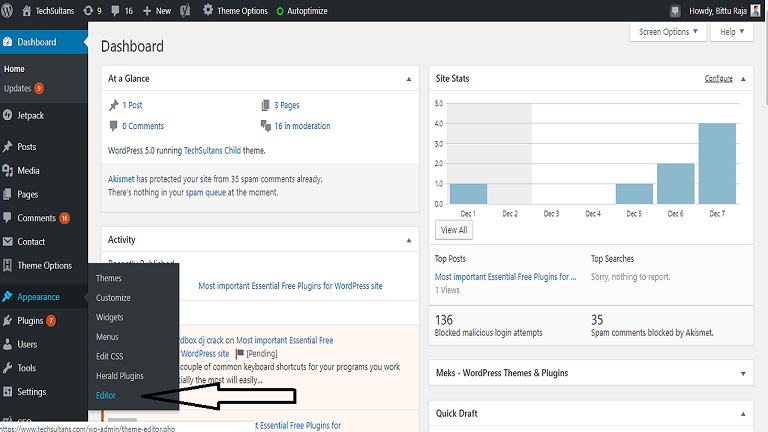Open the 16 in moderation link

[302, 126]
